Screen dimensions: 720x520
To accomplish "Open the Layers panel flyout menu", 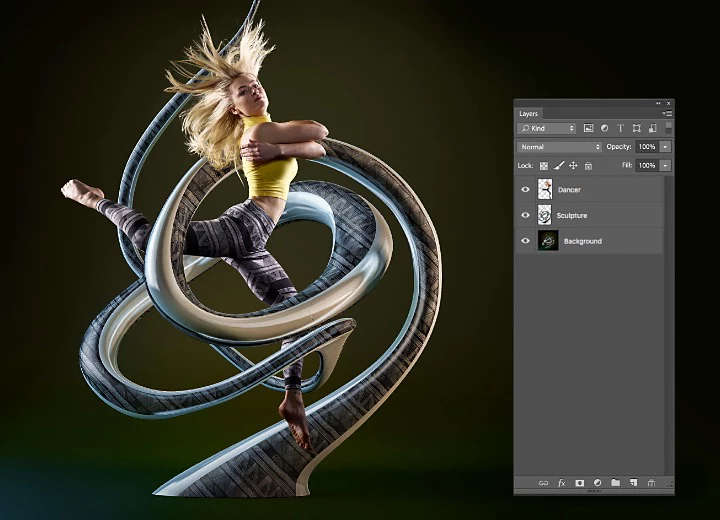I will (667, 114).
